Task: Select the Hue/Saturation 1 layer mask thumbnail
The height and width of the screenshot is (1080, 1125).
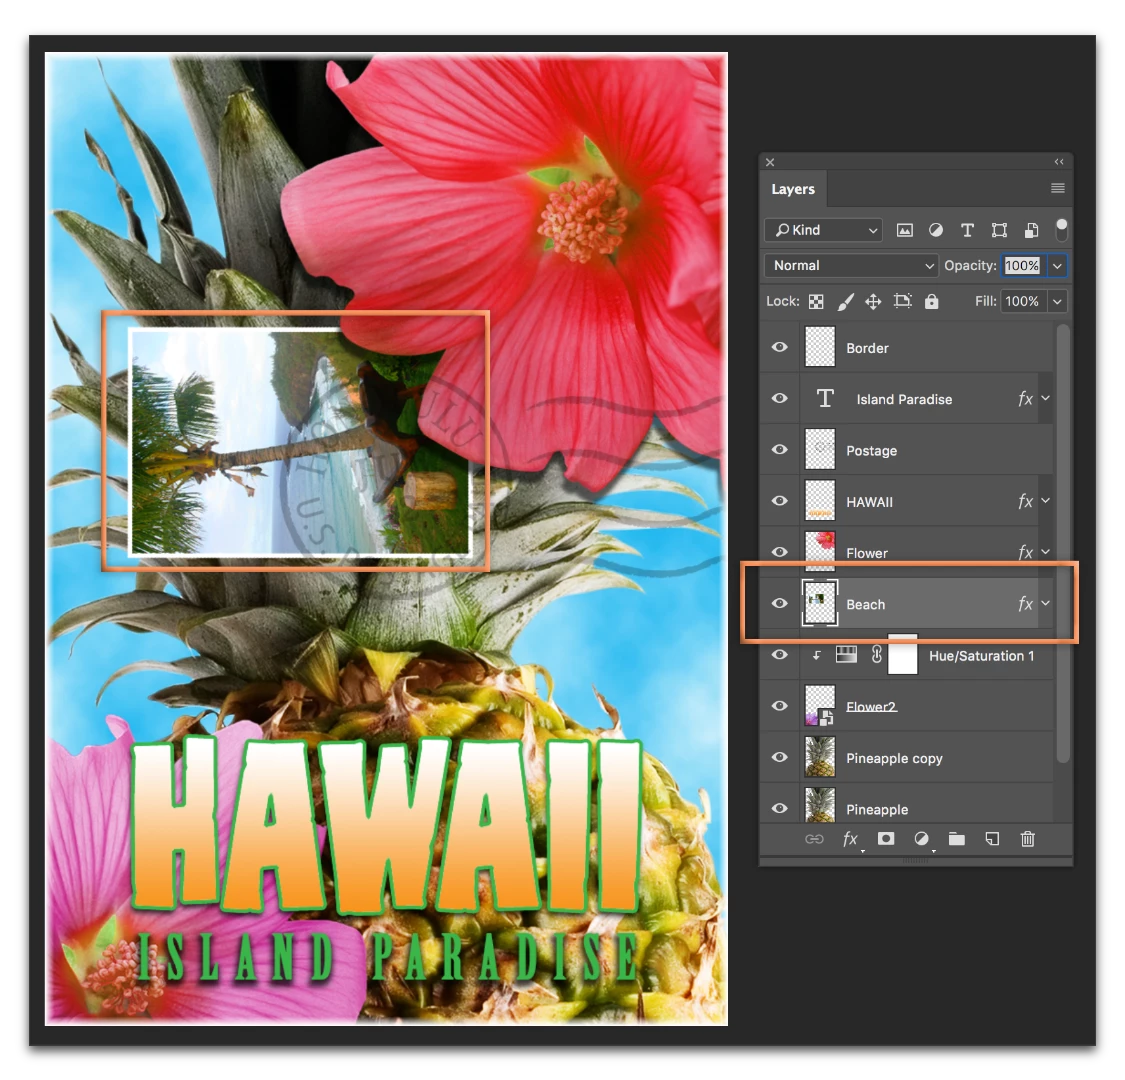Action: pos(903,654)
